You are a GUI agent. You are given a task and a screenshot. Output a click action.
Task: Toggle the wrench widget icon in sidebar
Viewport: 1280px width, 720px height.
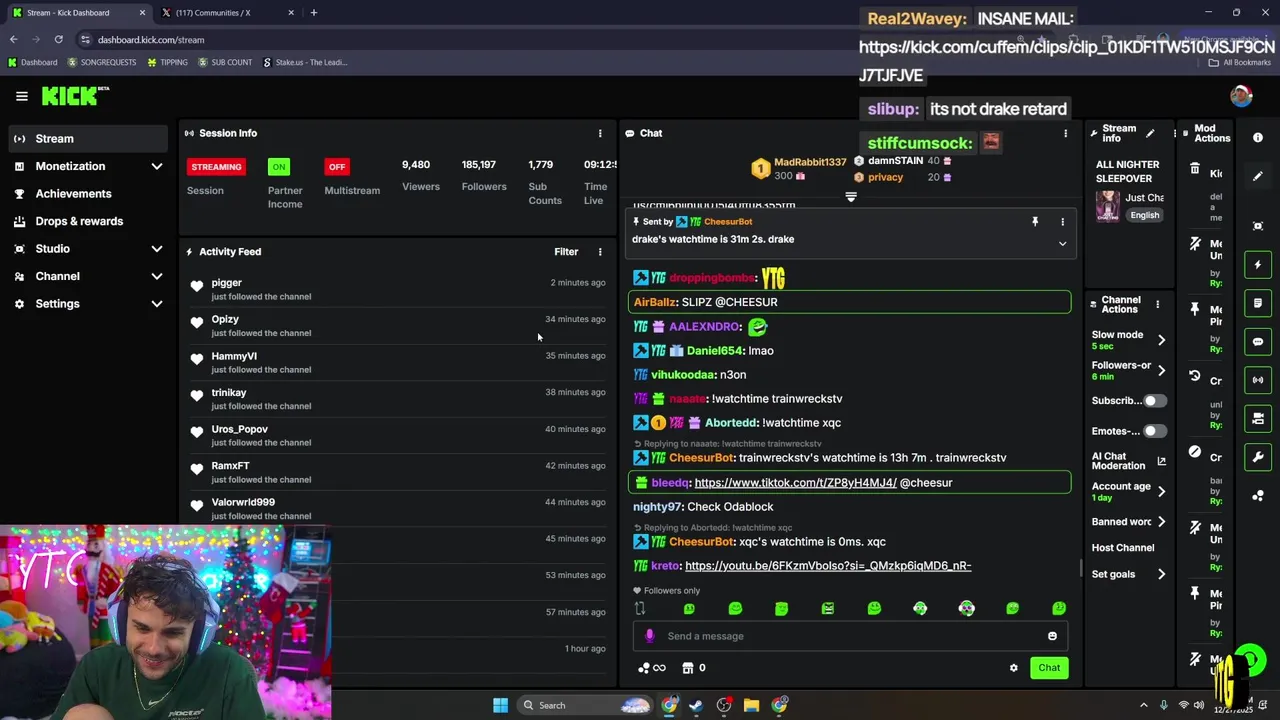1258,457
